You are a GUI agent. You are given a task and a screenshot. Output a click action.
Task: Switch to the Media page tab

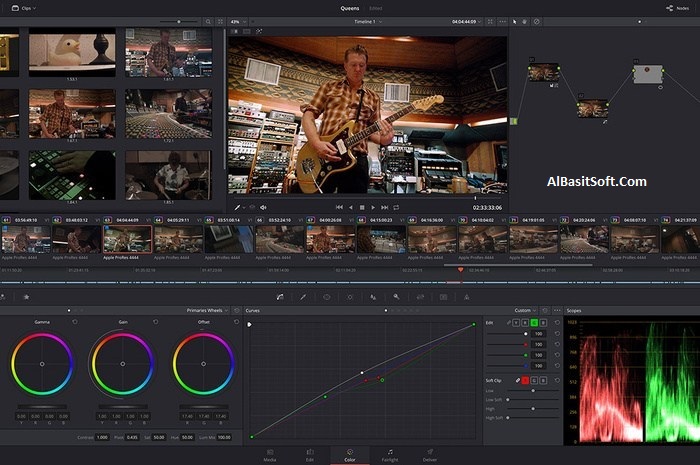270,455
